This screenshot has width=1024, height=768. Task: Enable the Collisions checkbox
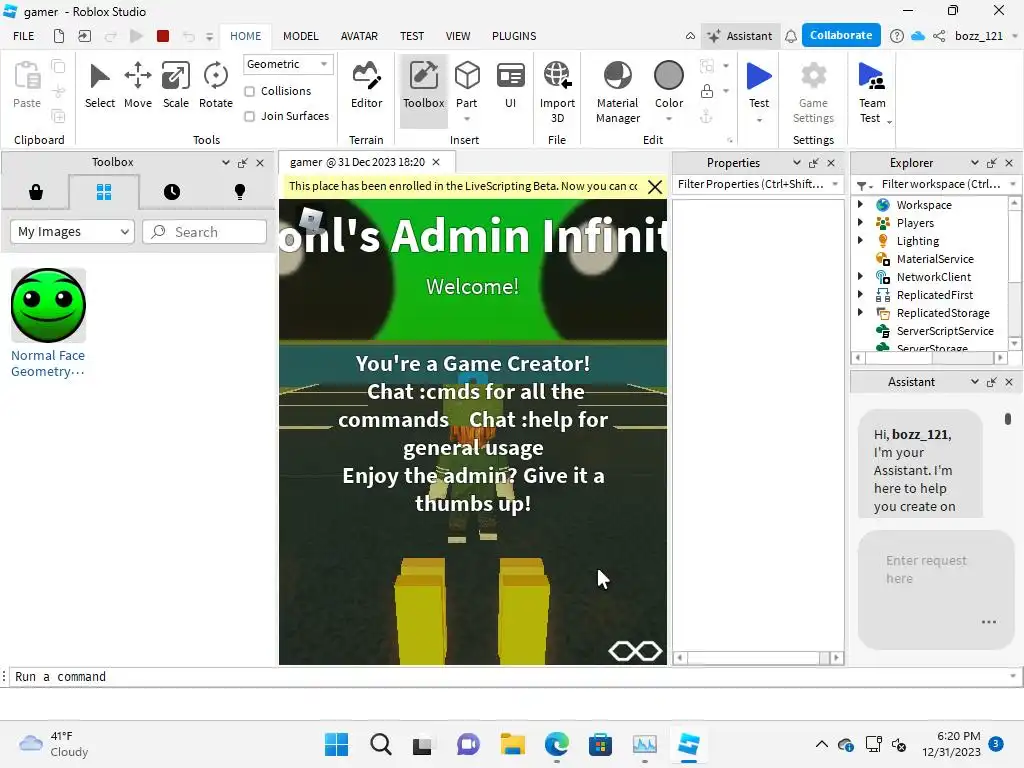pos(249,91)
